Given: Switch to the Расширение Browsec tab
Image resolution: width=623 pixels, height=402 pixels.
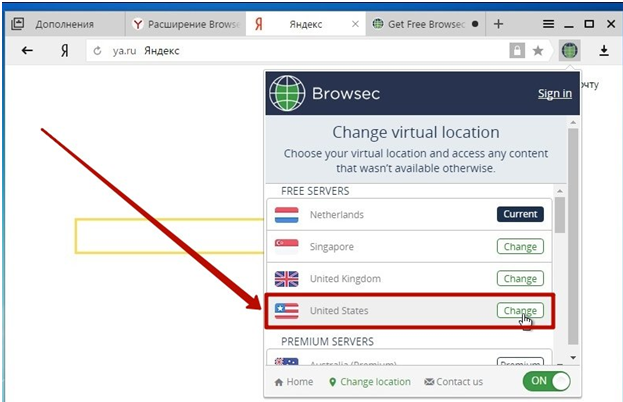Looking at the screenshot, I should 186,24.
